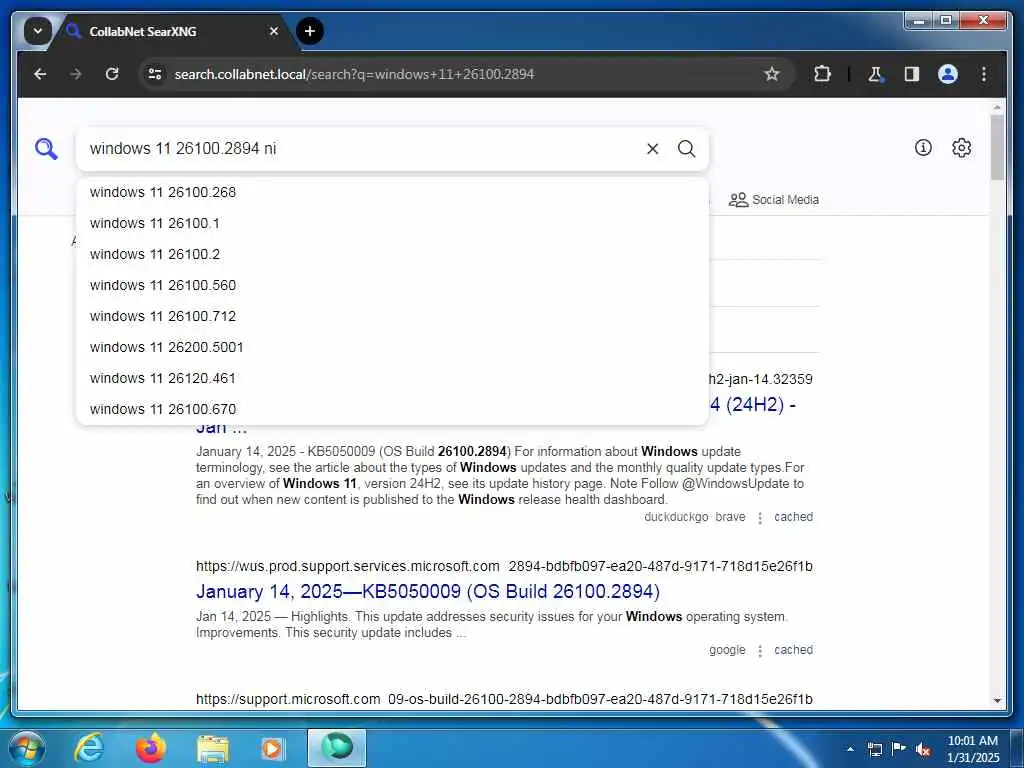
Task: Show hidden tray icons arrow
Action: (850, 749)
